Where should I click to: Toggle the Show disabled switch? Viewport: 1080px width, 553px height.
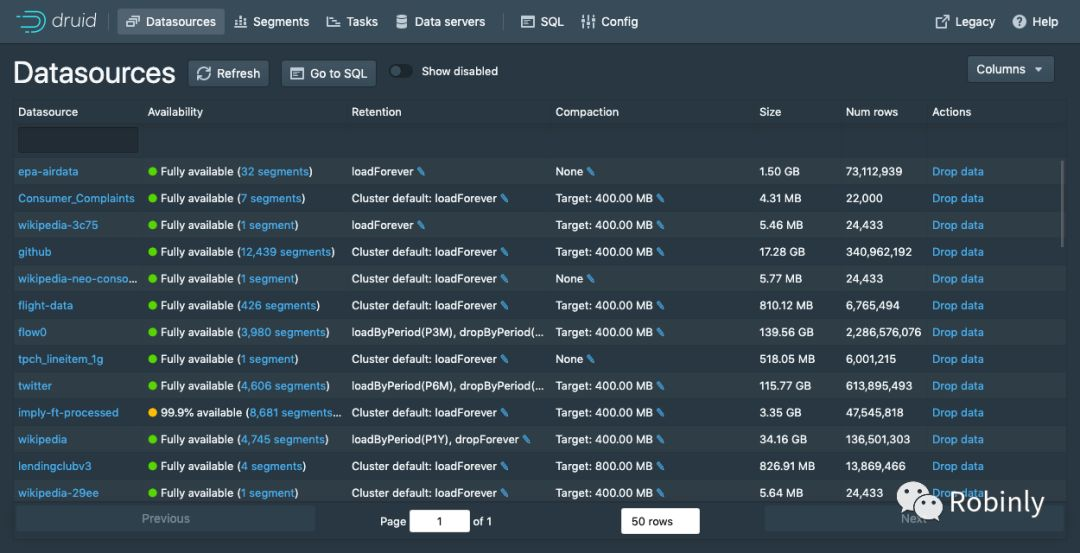tap(401, 72)
